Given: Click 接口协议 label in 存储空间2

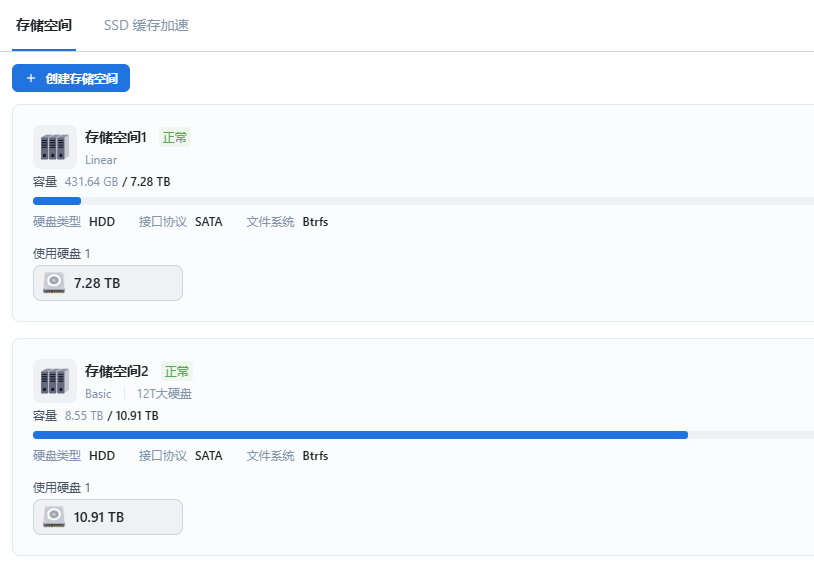Looking at the screenshot, I should 163,456.
